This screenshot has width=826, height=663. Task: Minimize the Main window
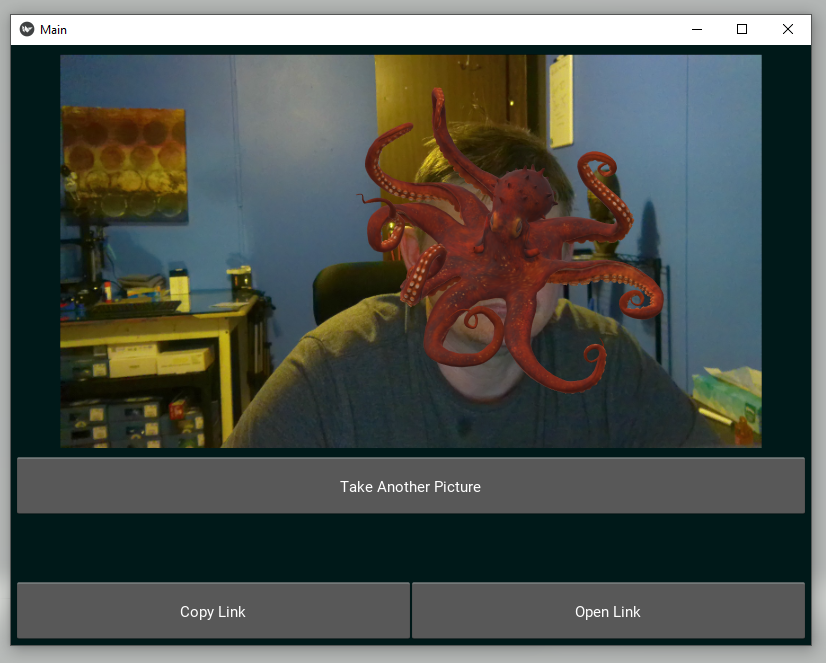click(696, 29)
